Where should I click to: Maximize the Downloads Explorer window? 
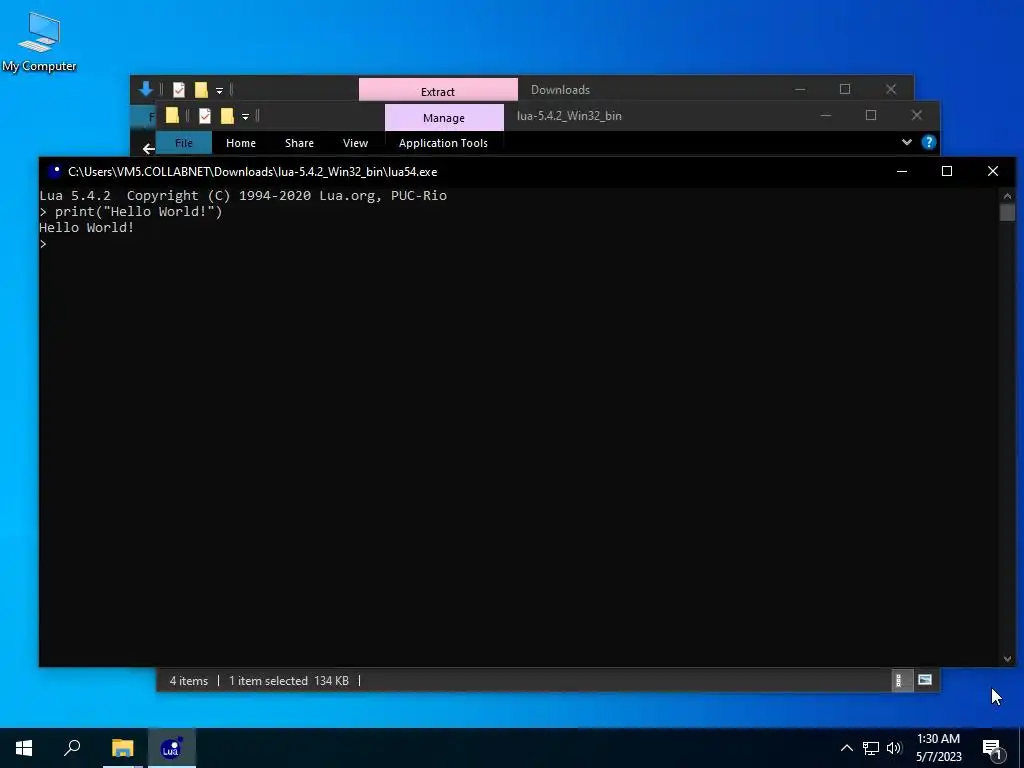[x=845, y=89]
